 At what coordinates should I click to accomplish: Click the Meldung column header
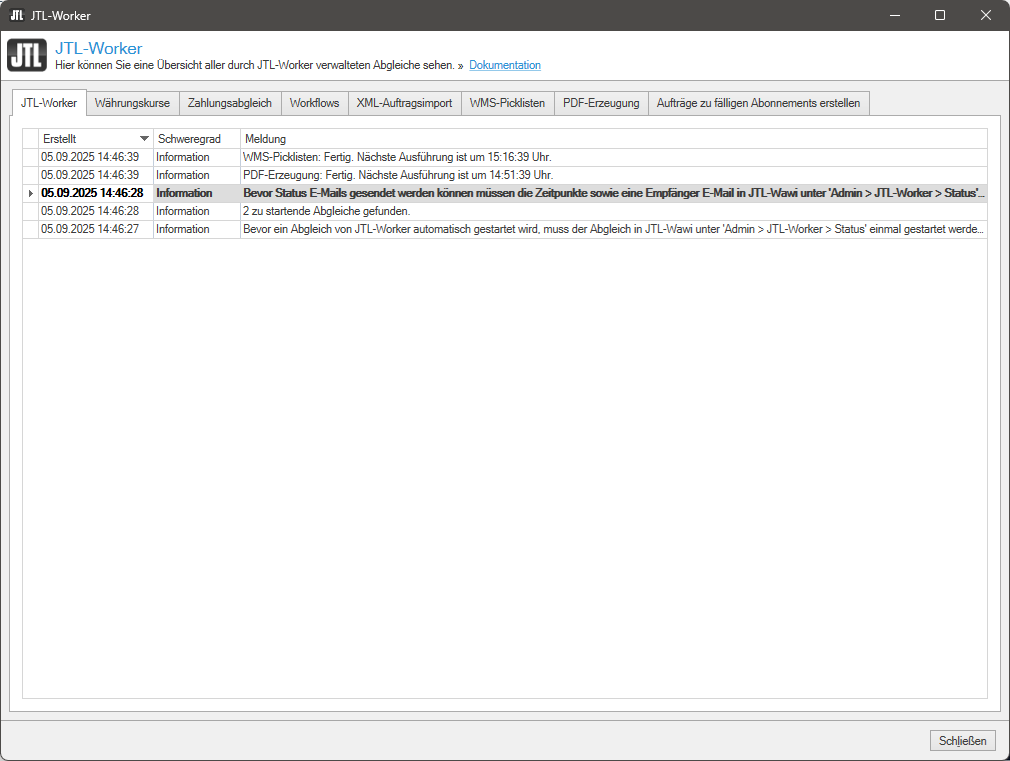click(612, 138)
